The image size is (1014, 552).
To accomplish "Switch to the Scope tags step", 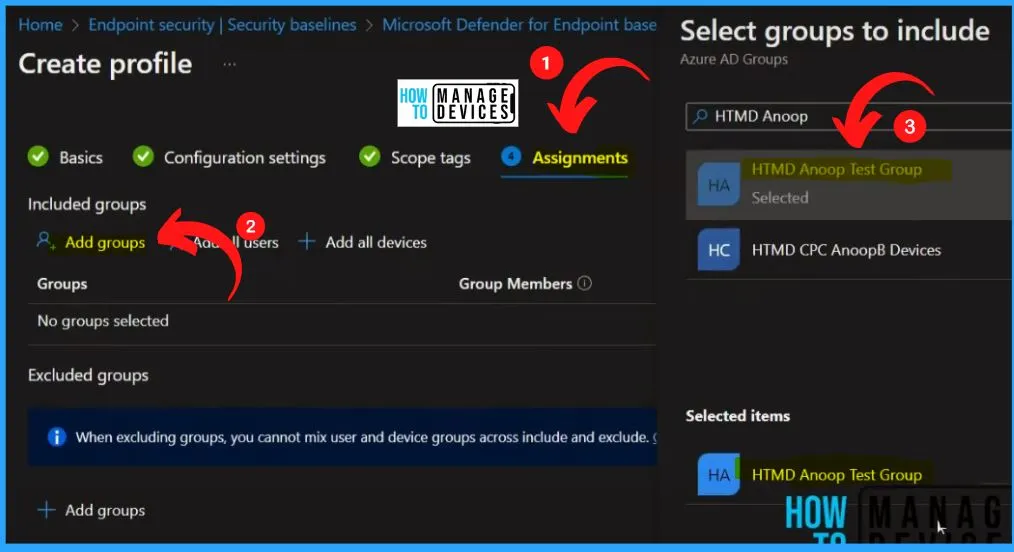I will pos(430,158).
